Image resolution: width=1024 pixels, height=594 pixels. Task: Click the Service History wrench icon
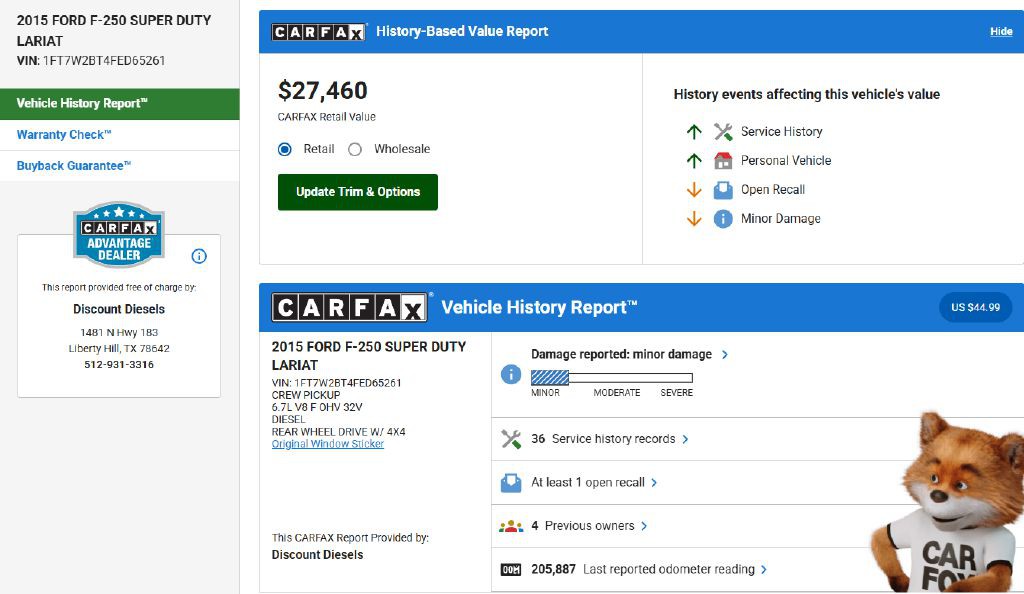click(723, 132)
